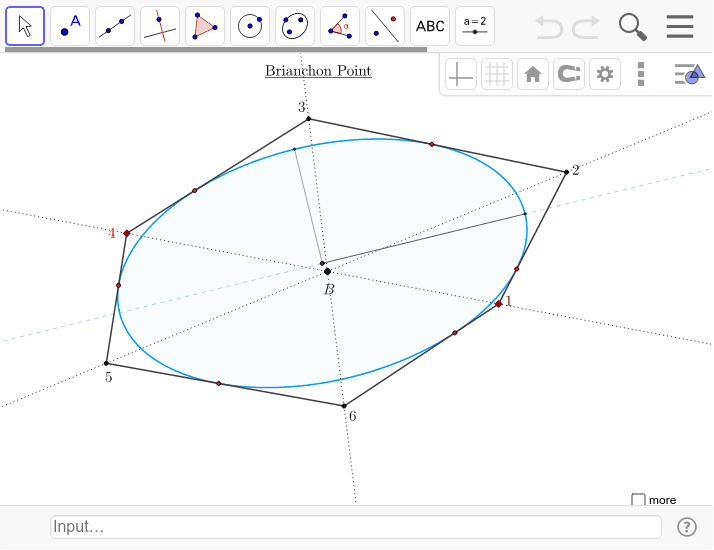Screen dimensions: 714x550
Task: Open point capturing magnet options
Action: tap(569, 74)
